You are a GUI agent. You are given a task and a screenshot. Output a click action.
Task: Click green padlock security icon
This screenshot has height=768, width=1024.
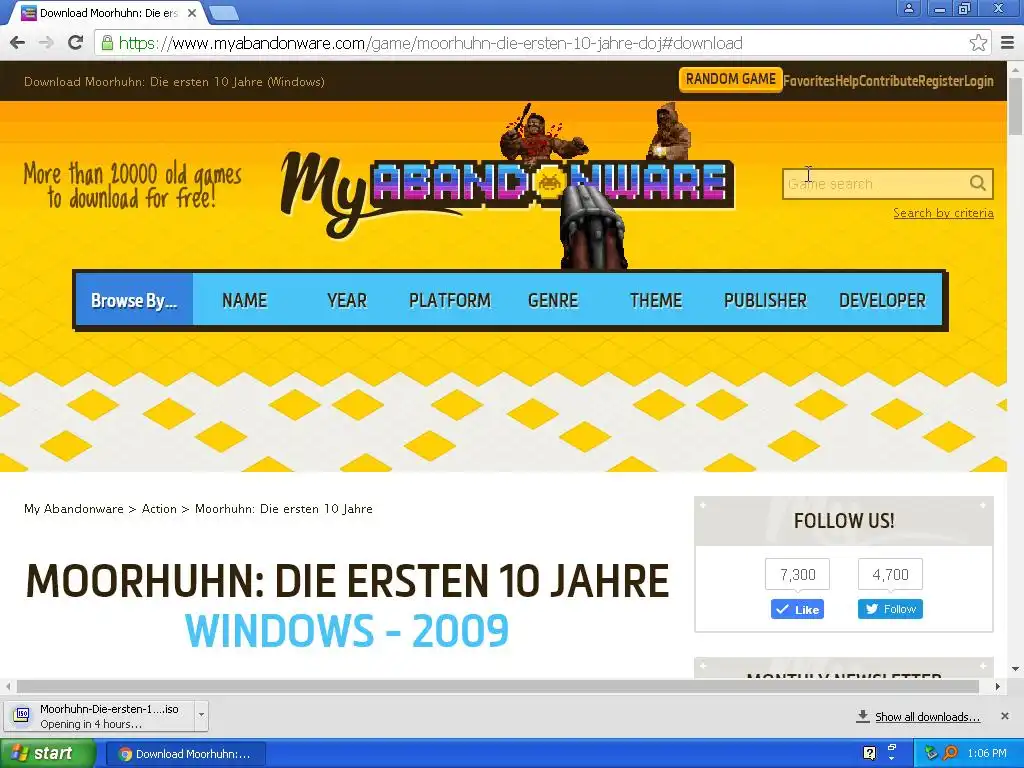[106, 43]
